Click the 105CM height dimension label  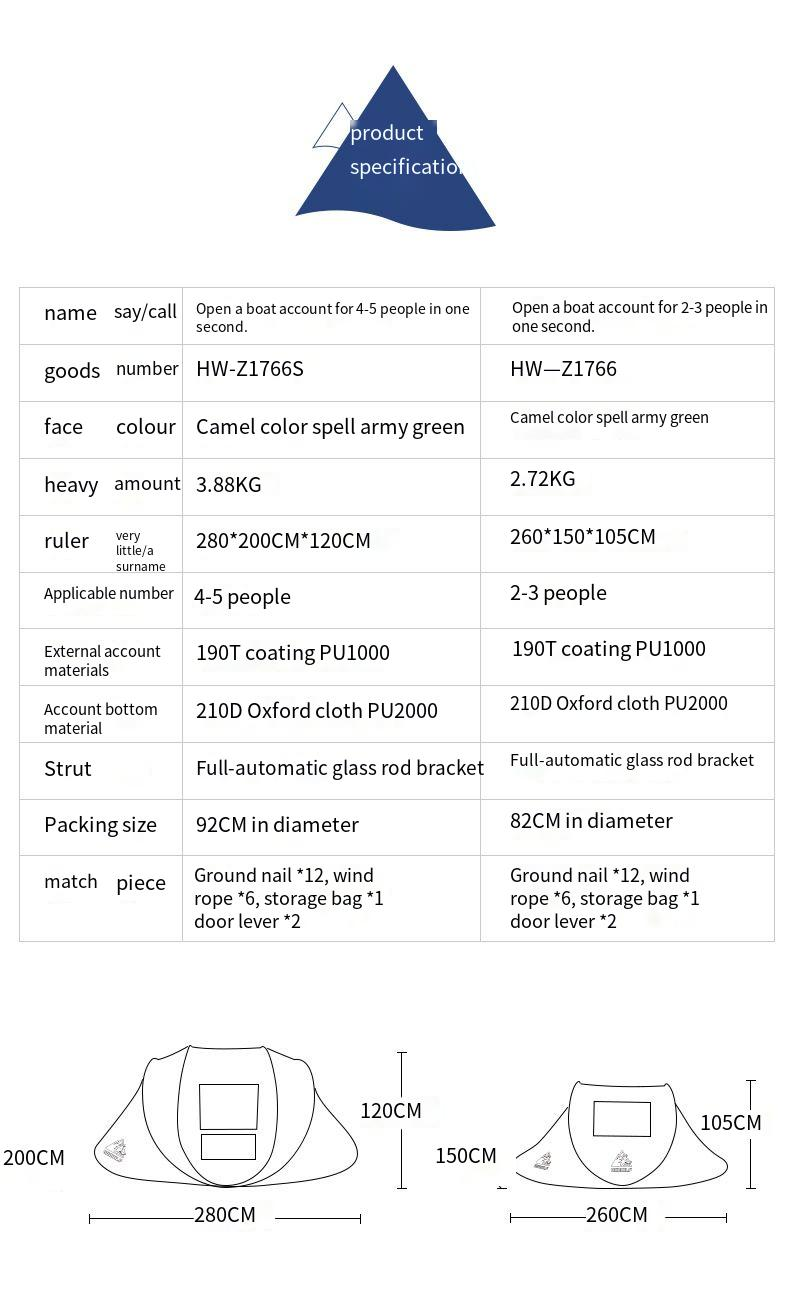(x=730, y=1123)
